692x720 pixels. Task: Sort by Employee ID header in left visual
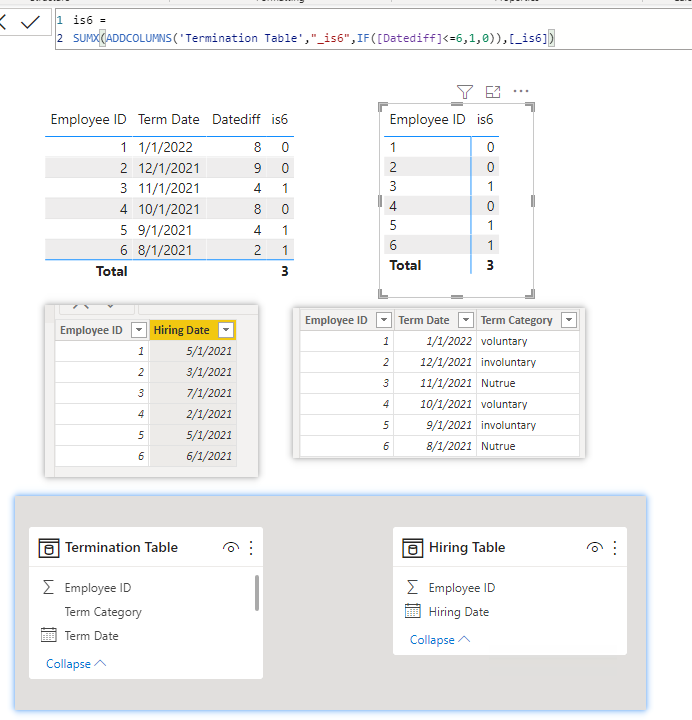[x=88, y=119]
